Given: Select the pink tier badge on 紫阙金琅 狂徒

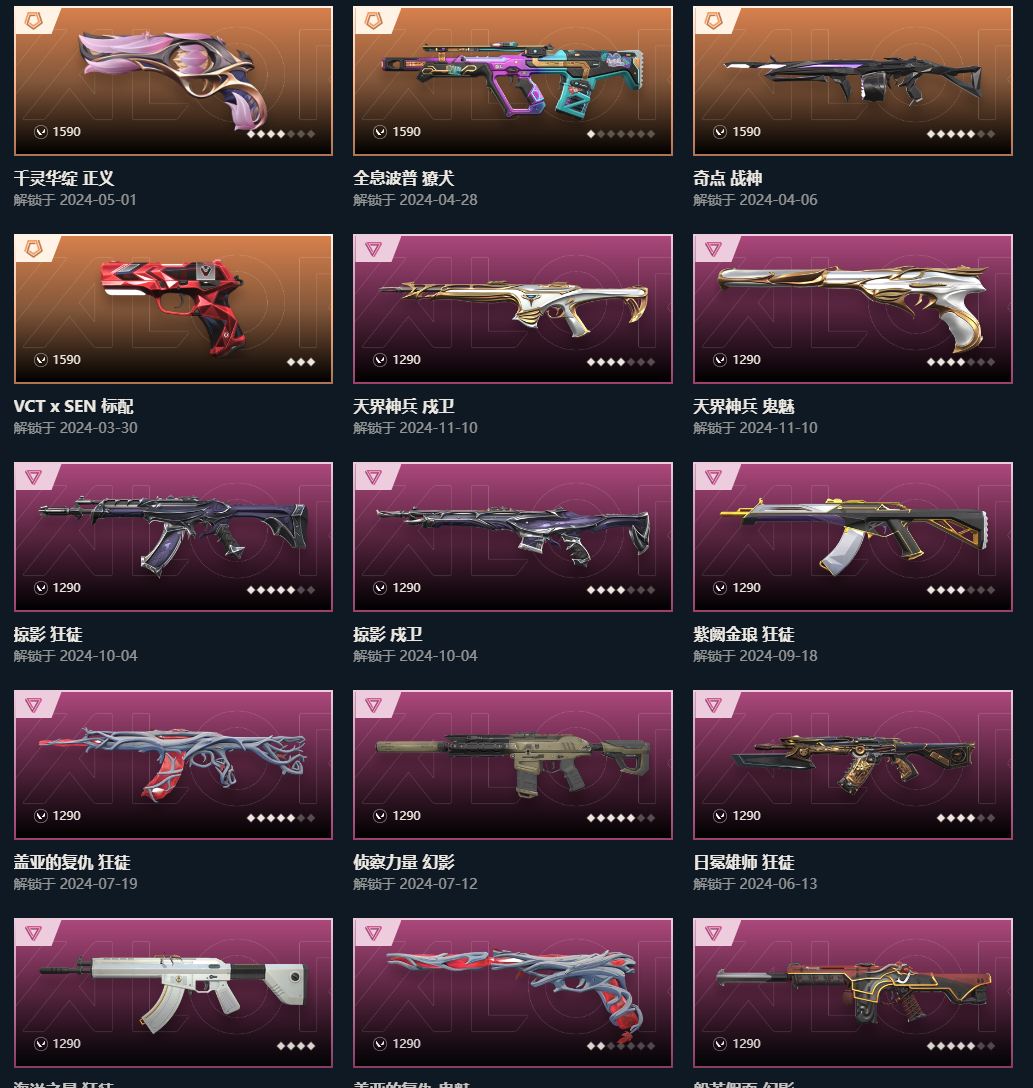Looking at the screenshot, I should click(713, 477).
